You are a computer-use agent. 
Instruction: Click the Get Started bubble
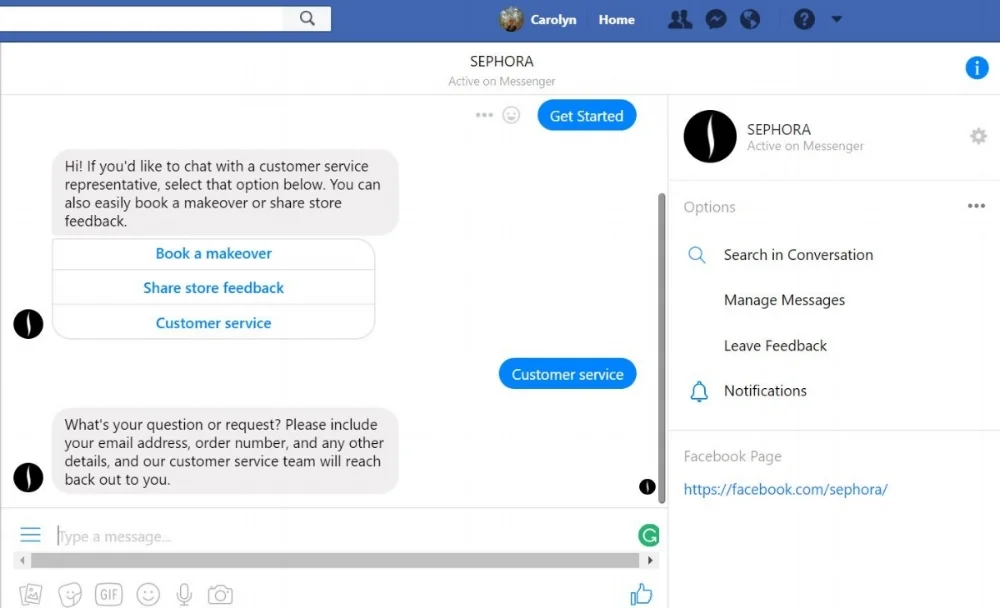pyautogui.click(x=587, y=115)
